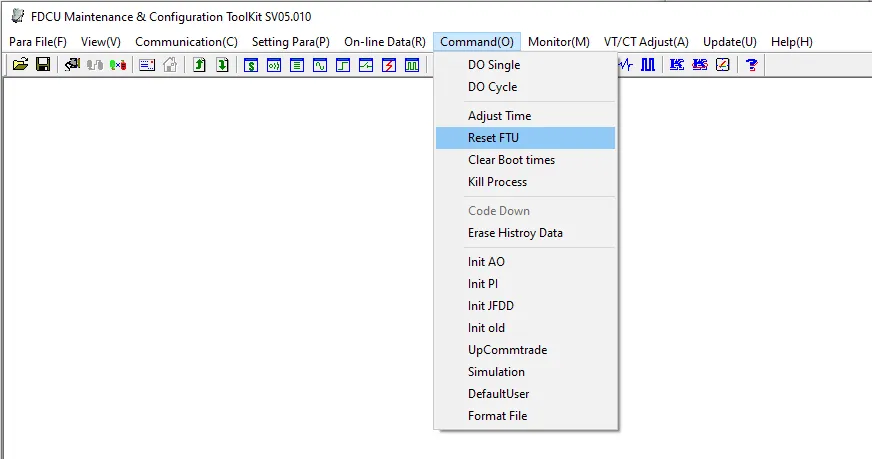Image resolution: width=872 pixels, height=459 pixels.
Task: Select the Format File command
Action: pyautogui.click(x=526, y=416)
